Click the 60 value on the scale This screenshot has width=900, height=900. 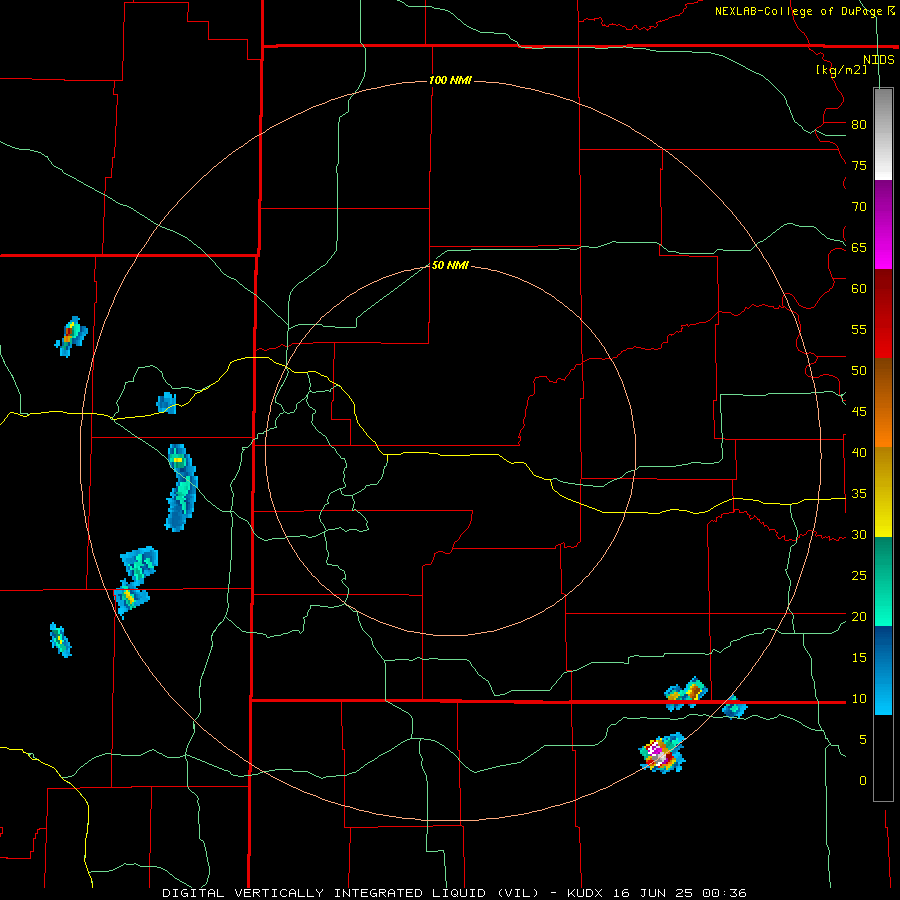(x=859, y=289)
